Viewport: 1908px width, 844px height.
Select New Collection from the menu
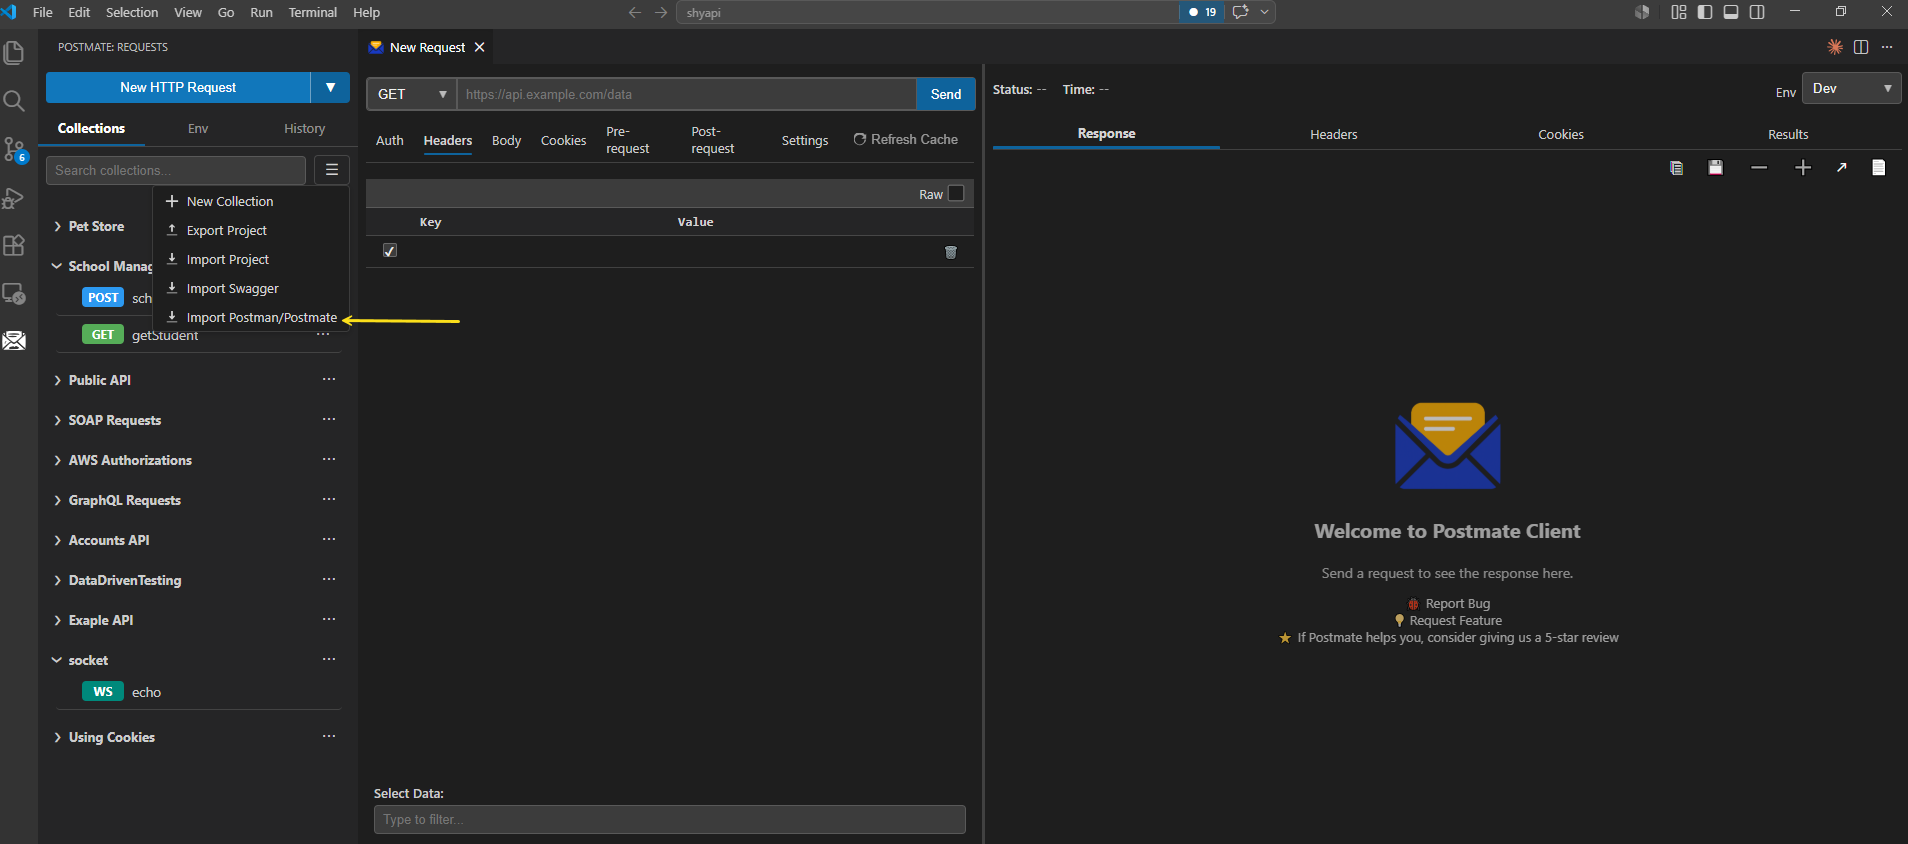pos(250,201)
